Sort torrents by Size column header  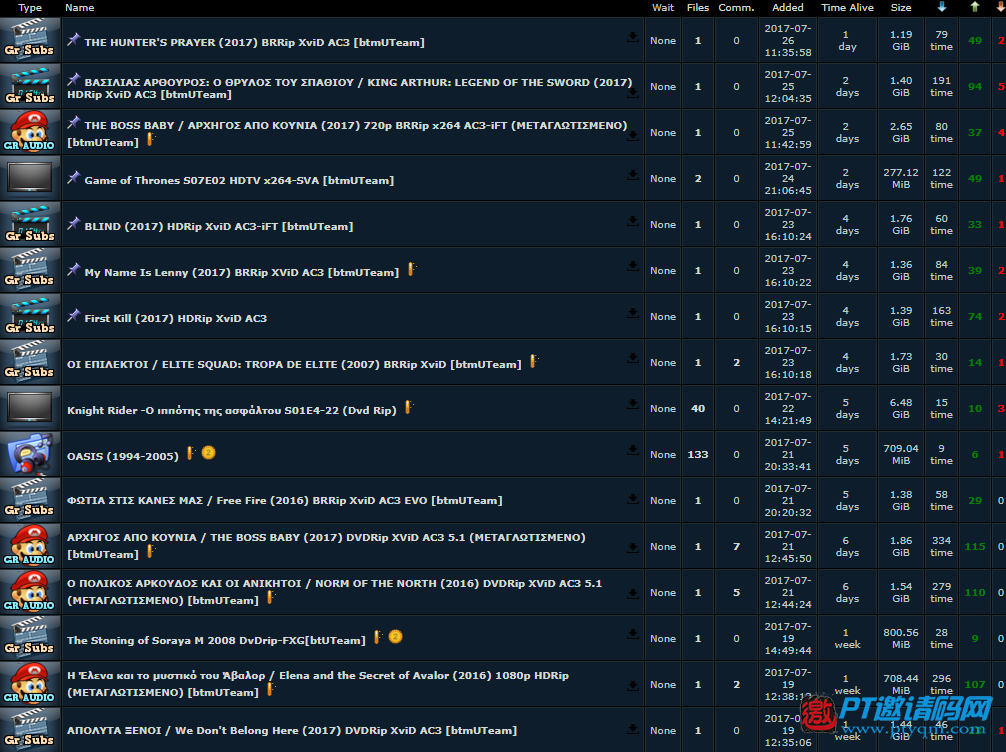(901, 8)
